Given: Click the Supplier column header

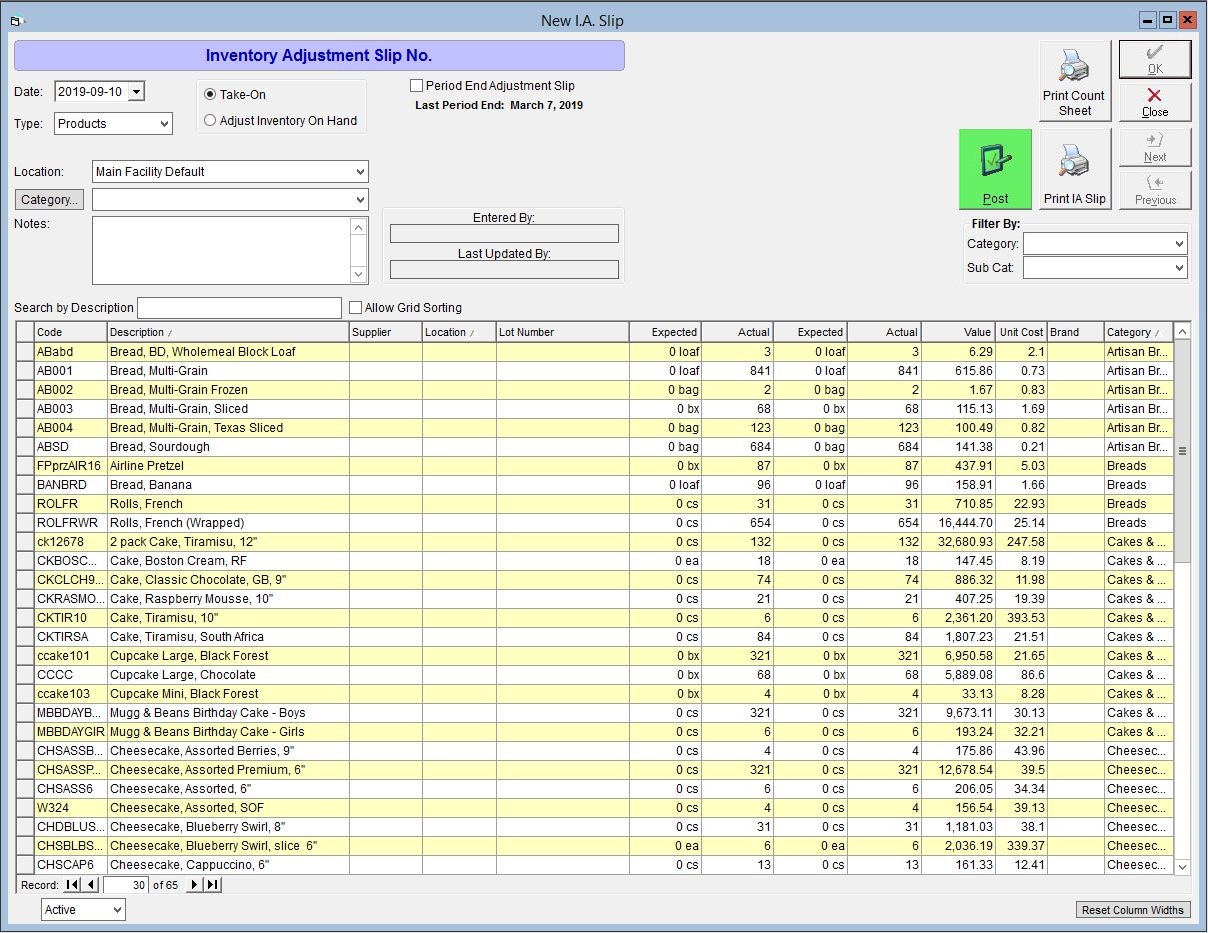Looking at the screenshot, I should [385, 332].
